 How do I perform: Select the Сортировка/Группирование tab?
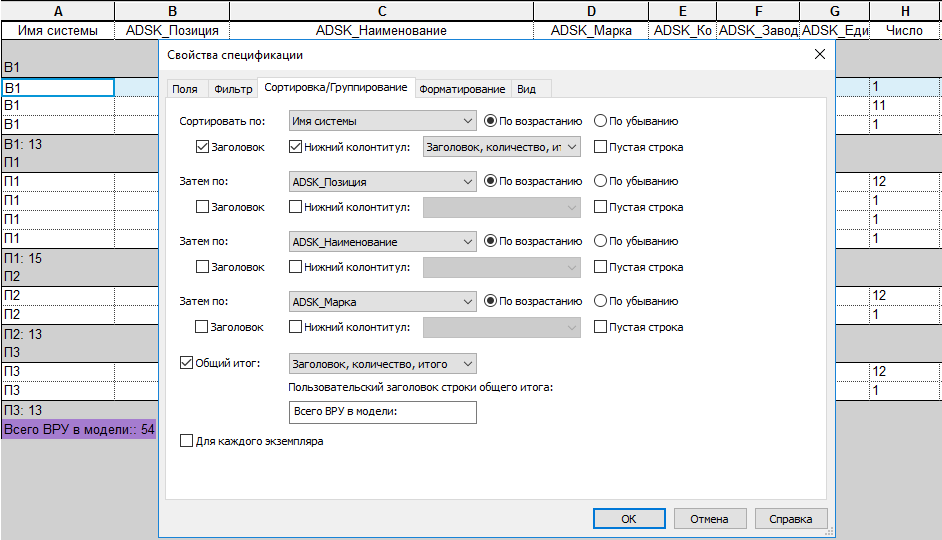tap(336, 88)
